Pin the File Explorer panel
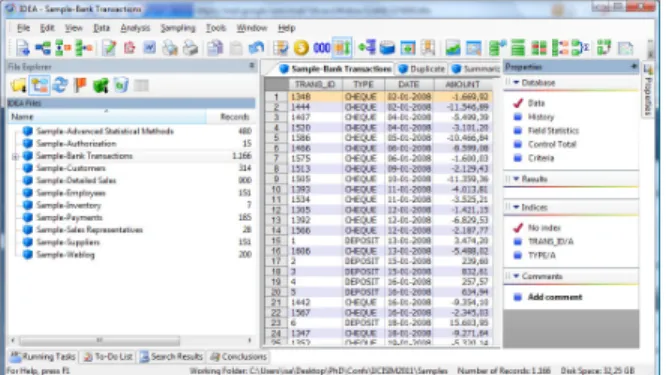Image resolution: width=666 pixels, height=375 pixels. coord(251,66)
